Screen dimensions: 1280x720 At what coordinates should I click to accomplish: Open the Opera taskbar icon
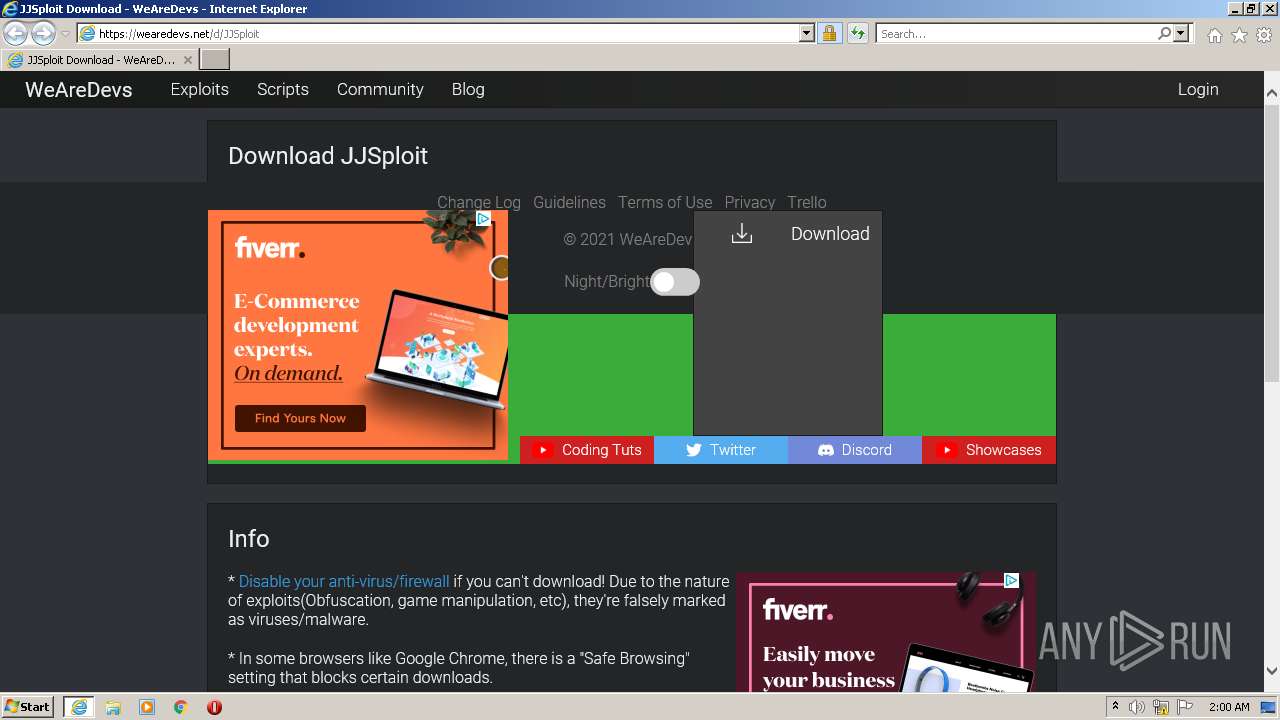214,707
